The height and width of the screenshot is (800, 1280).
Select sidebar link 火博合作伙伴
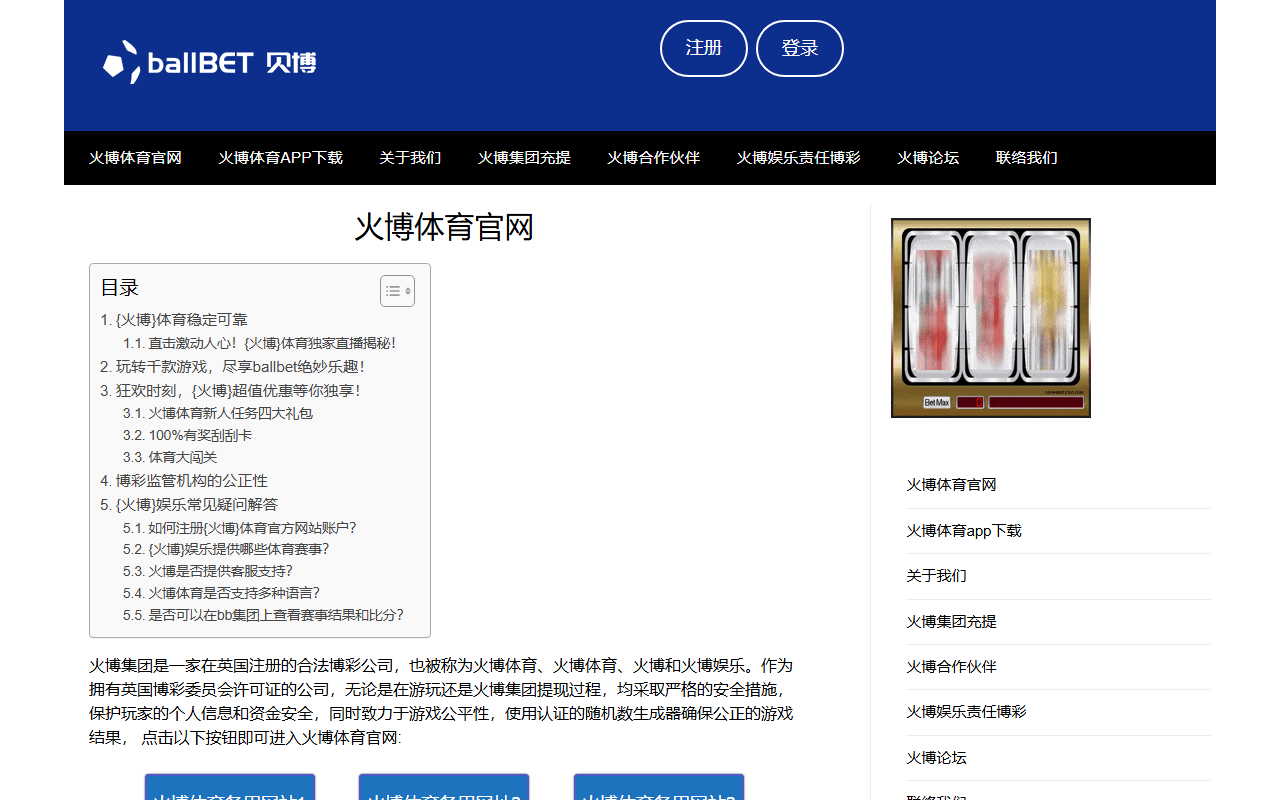tap(951, 667)
